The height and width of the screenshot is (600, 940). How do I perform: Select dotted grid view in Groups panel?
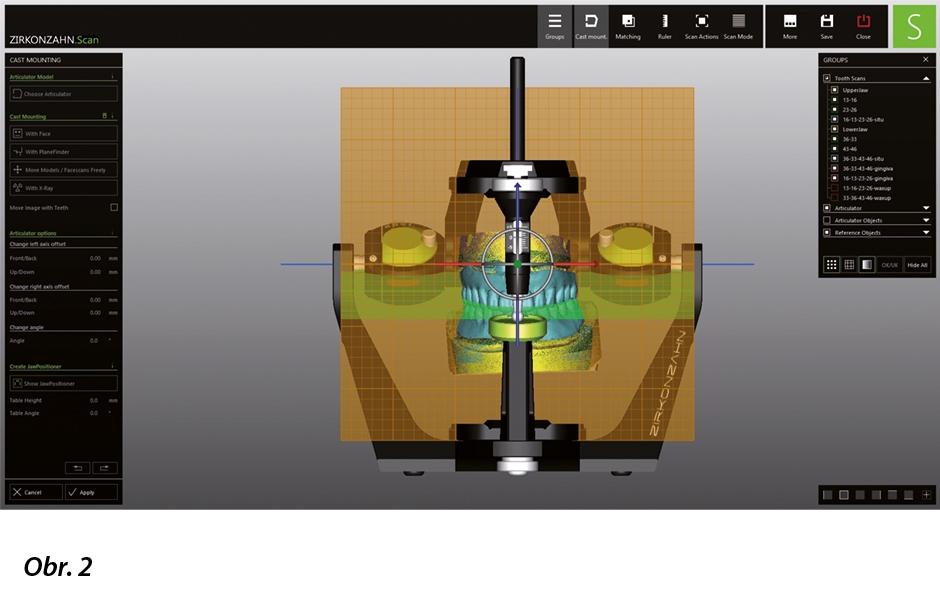(831, 264)
